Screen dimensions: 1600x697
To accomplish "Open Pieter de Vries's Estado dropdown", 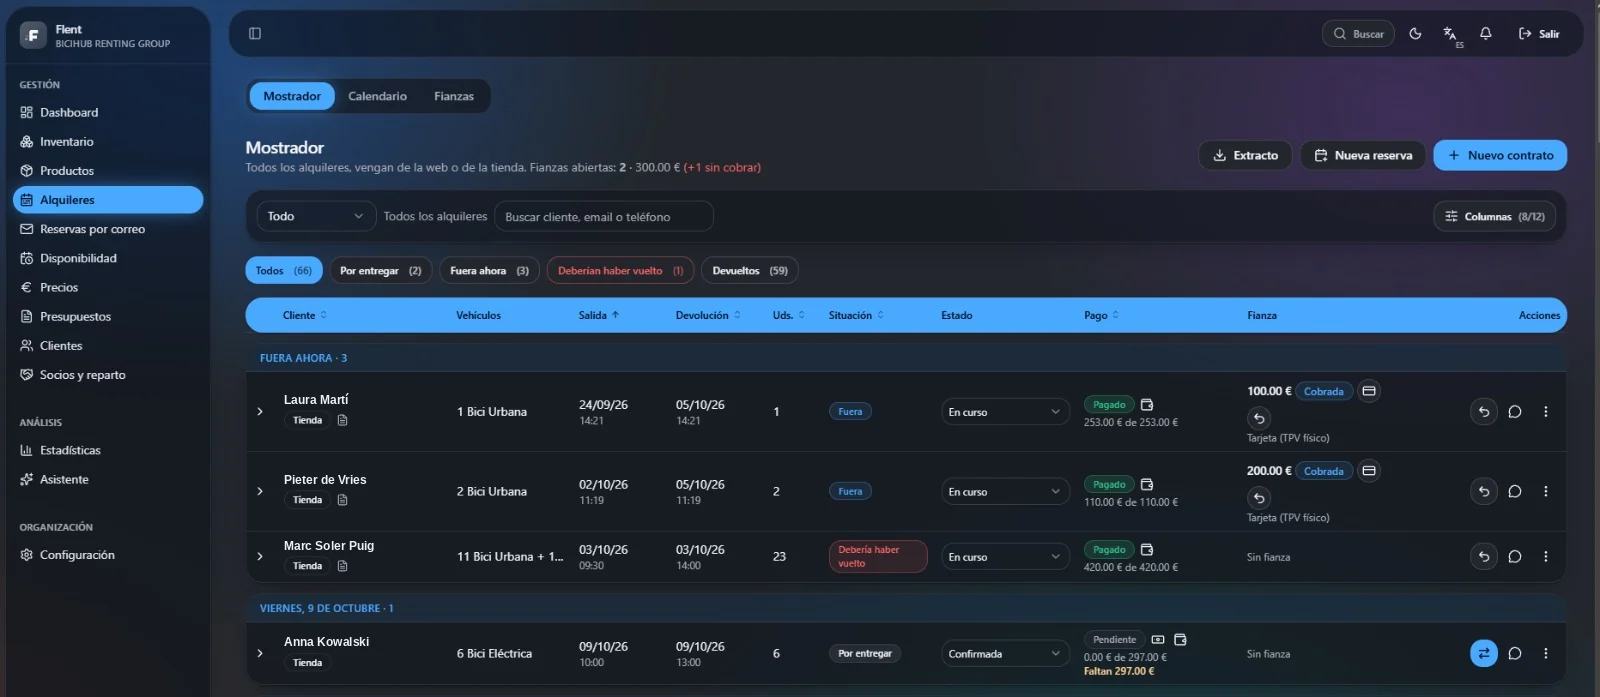I will click(1004, 492).
